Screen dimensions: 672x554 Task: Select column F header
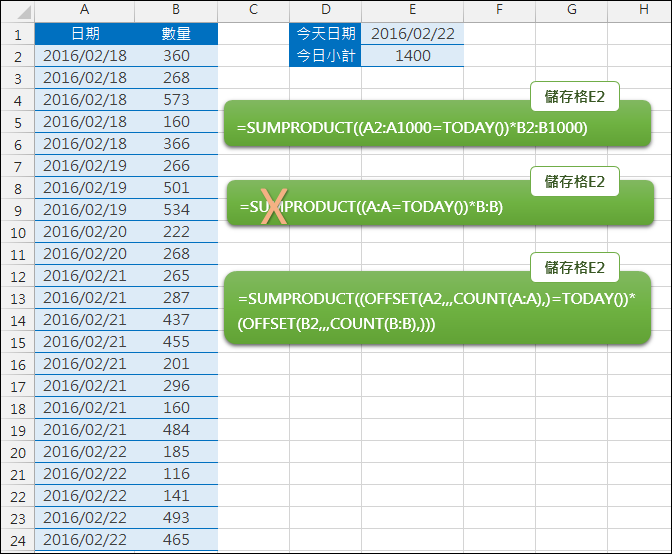499,10
